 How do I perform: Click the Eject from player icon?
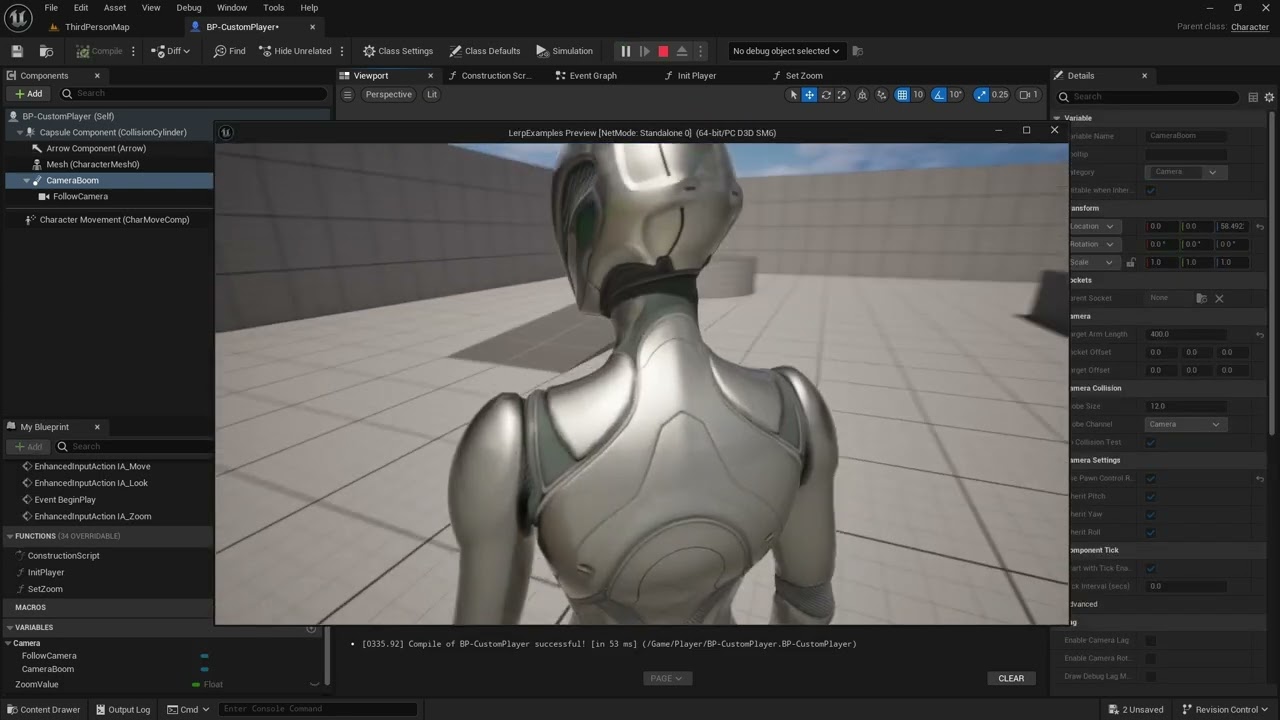point(682,51)
